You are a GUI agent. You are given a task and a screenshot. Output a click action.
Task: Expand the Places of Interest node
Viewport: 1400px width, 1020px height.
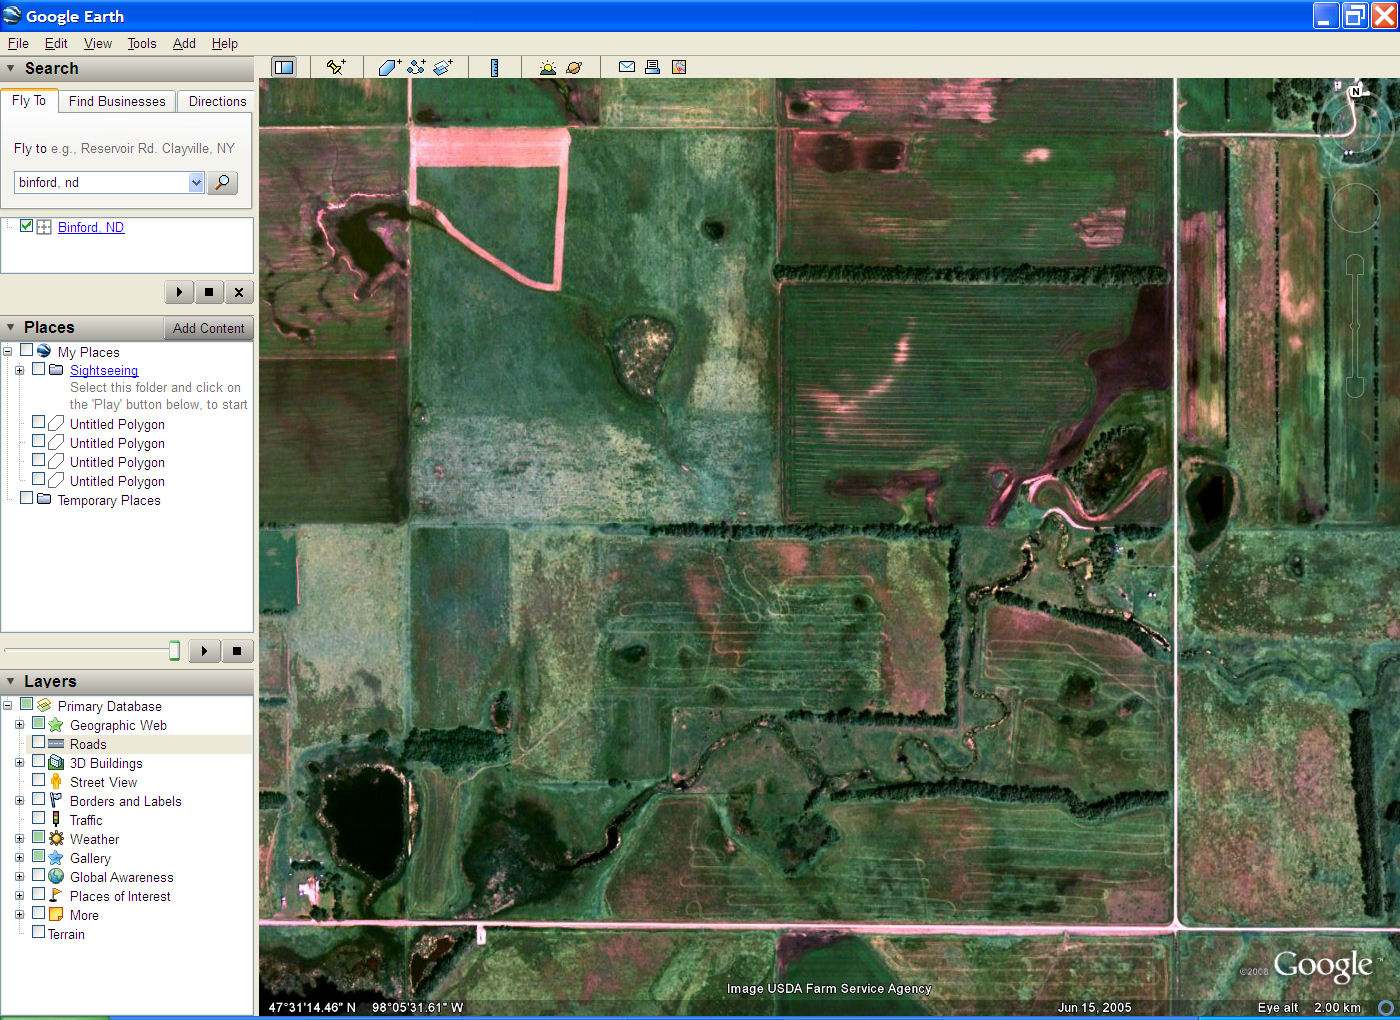click(19, 896)
